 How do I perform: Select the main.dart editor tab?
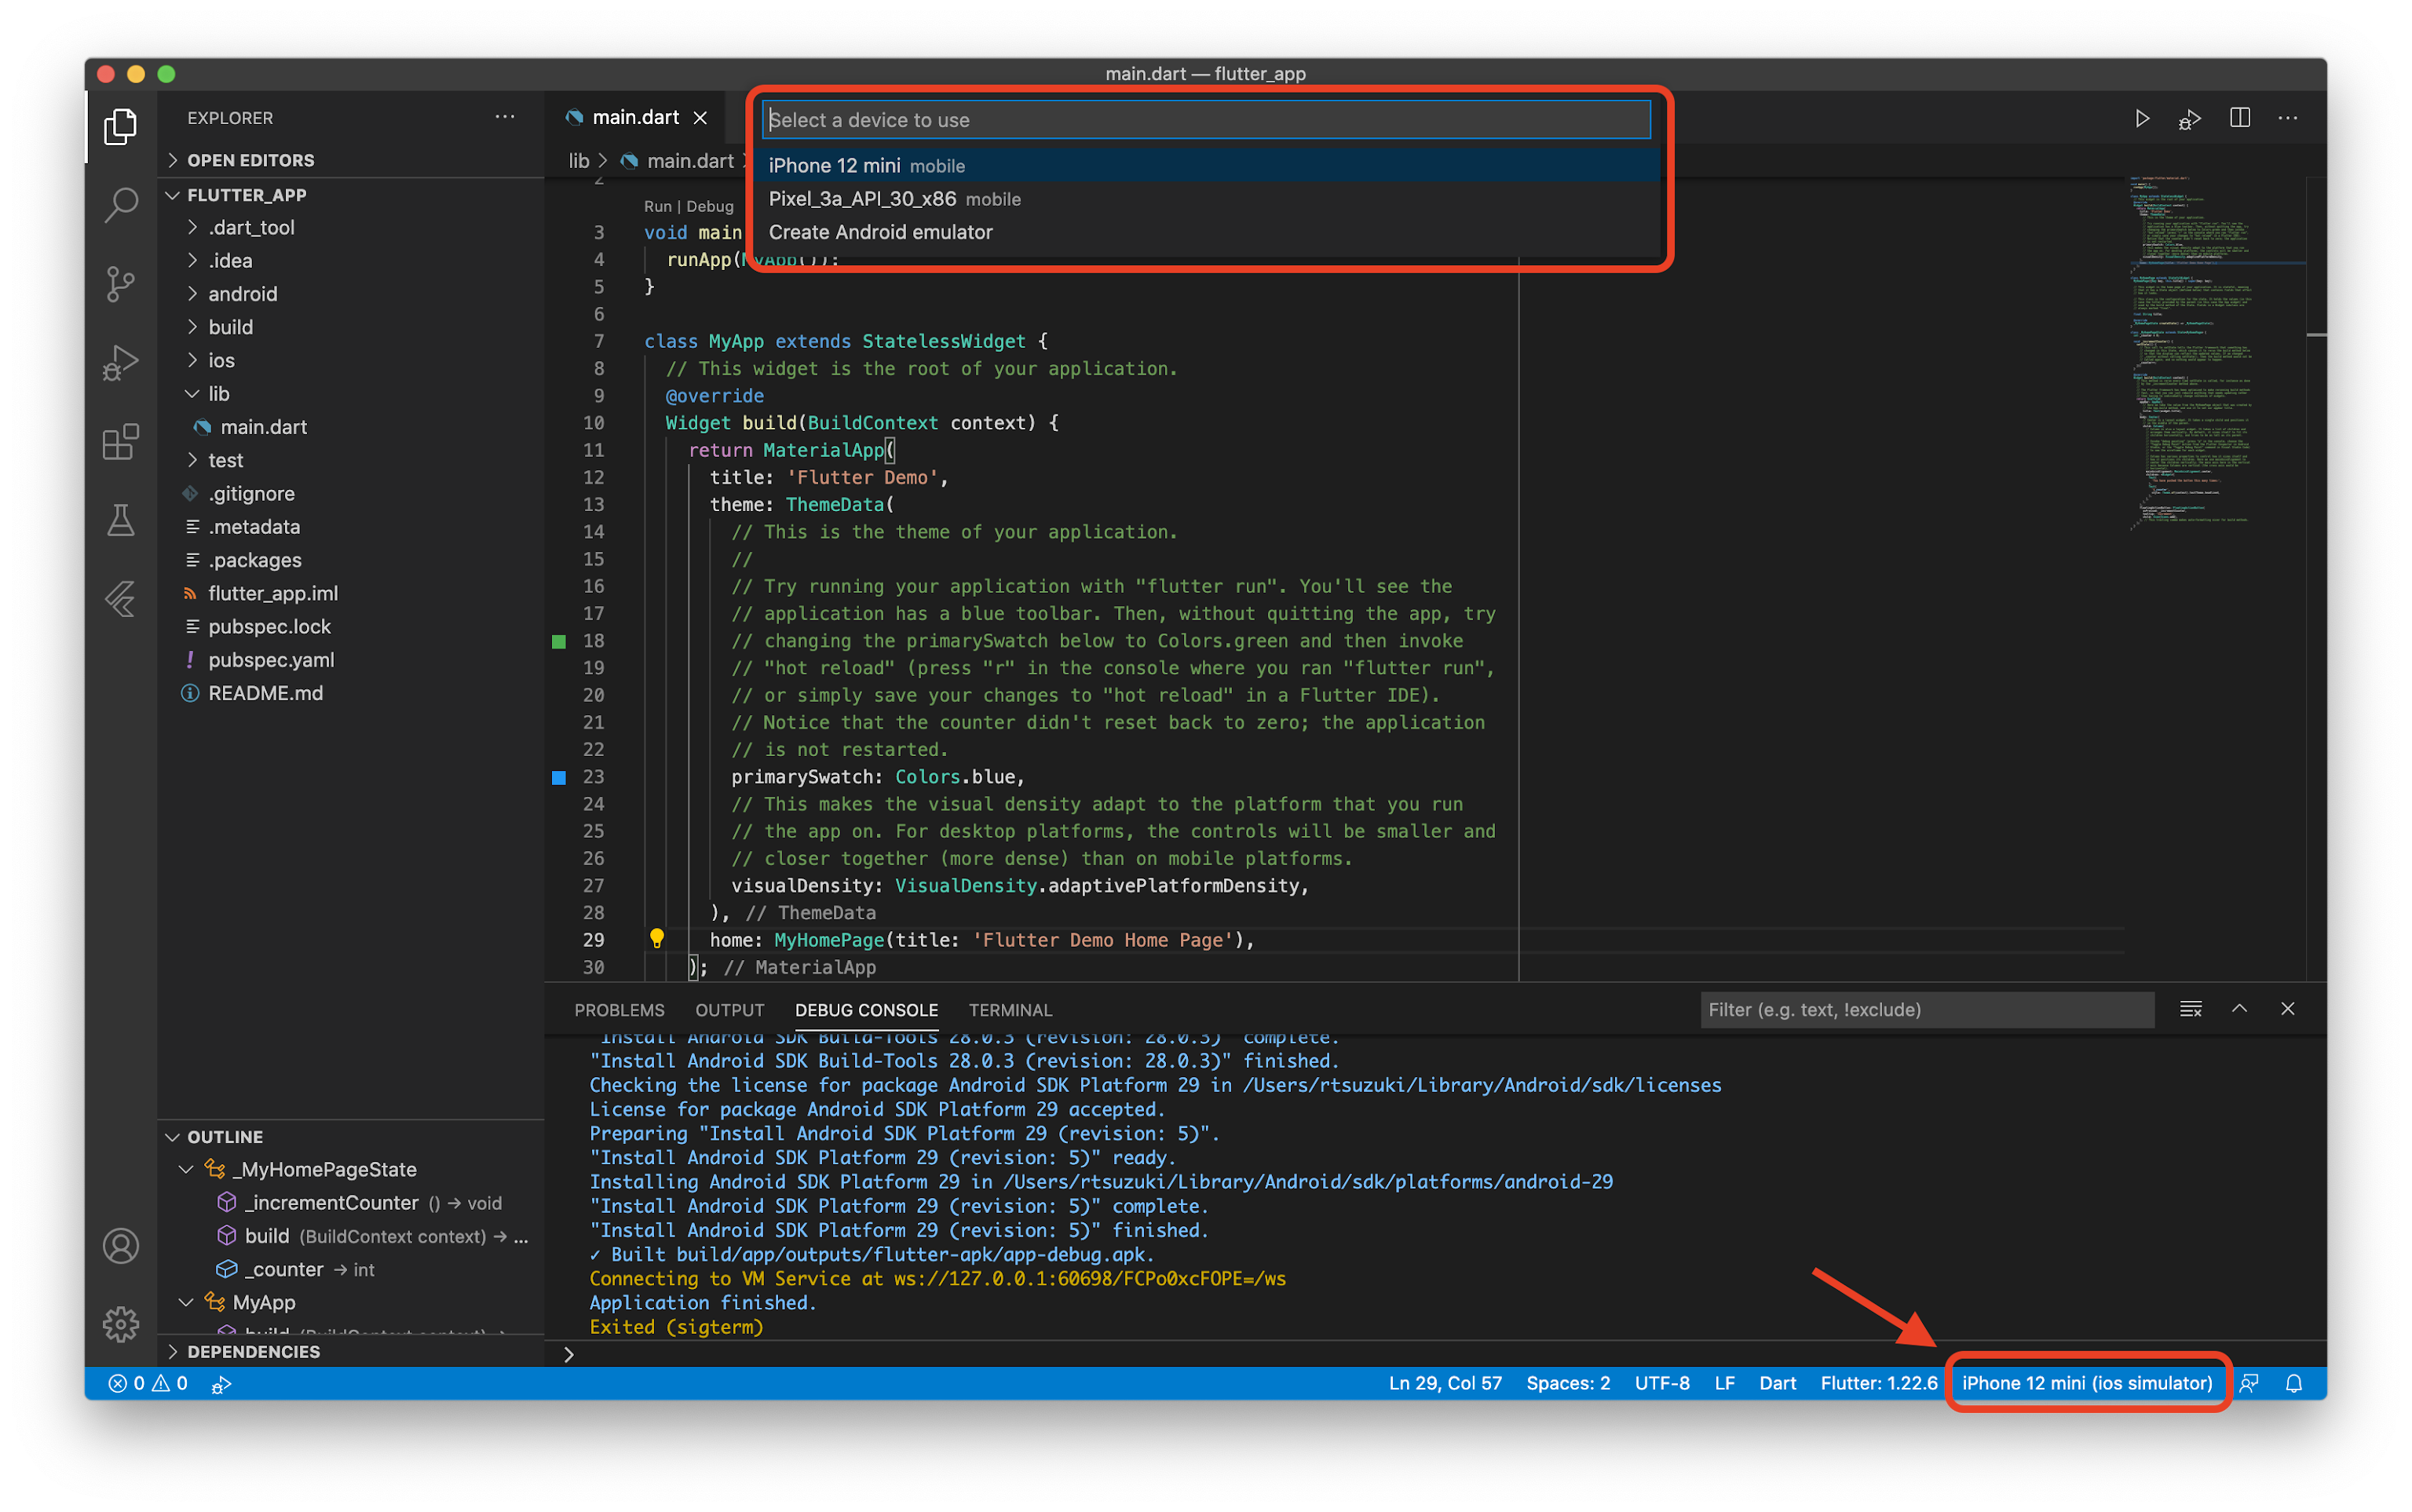(634, 118)
